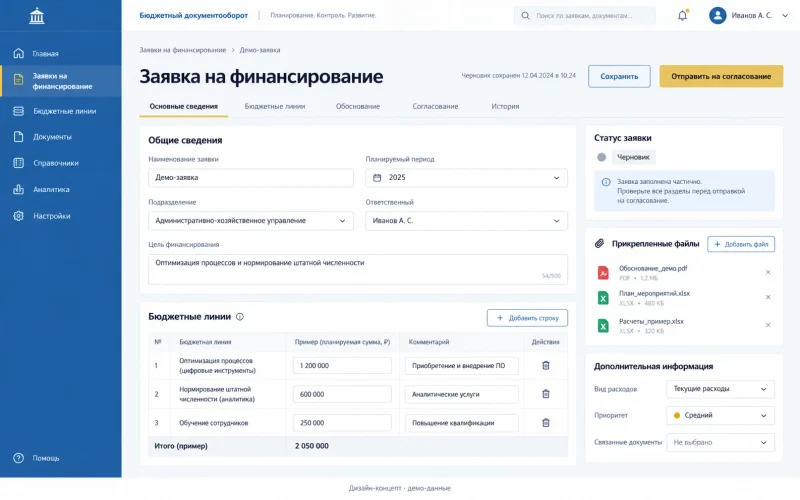Open the notifications bell
This screenshot has width=800, height=500.
(683, 15)
